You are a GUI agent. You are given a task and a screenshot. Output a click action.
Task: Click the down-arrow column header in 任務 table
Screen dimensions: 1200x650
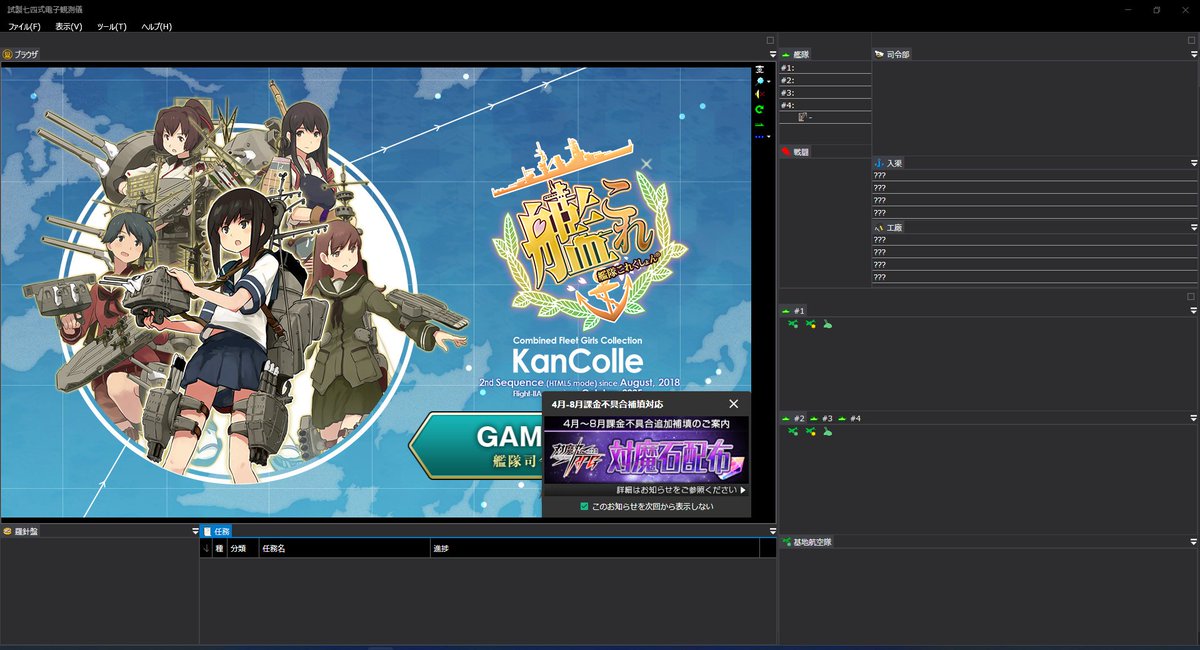(206, 549)
